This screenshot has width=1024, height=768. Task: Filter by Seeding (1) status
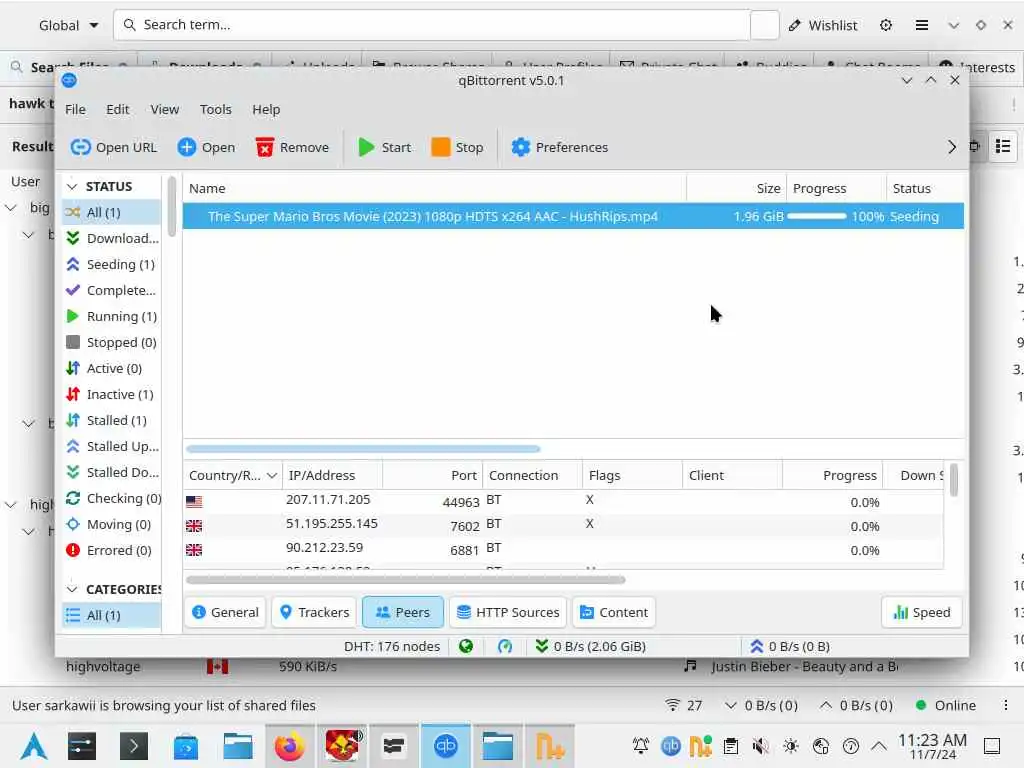click(x=112, y=264)
